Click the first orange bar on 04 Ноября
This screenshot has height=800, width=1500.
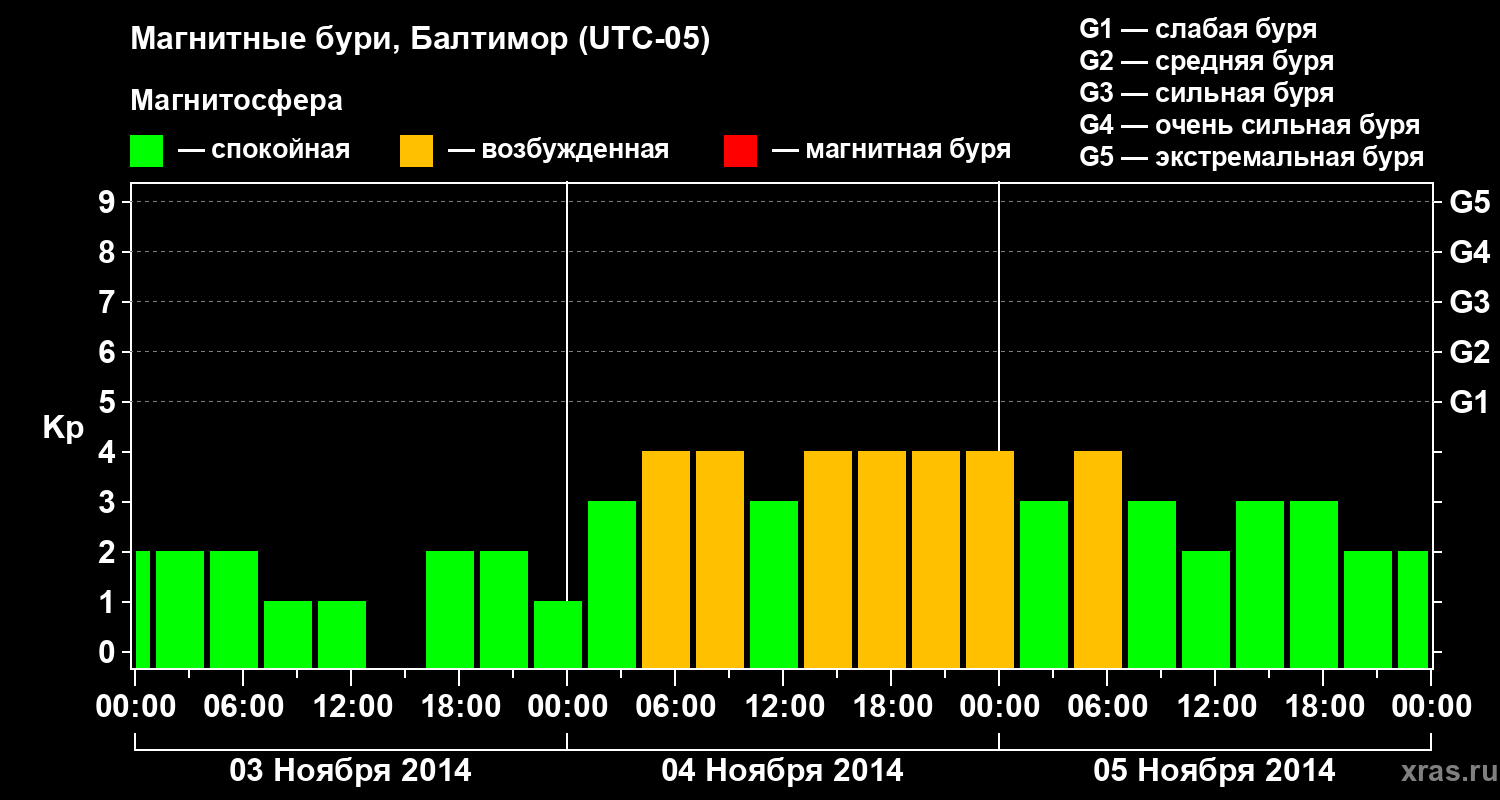tap(666, 559)
